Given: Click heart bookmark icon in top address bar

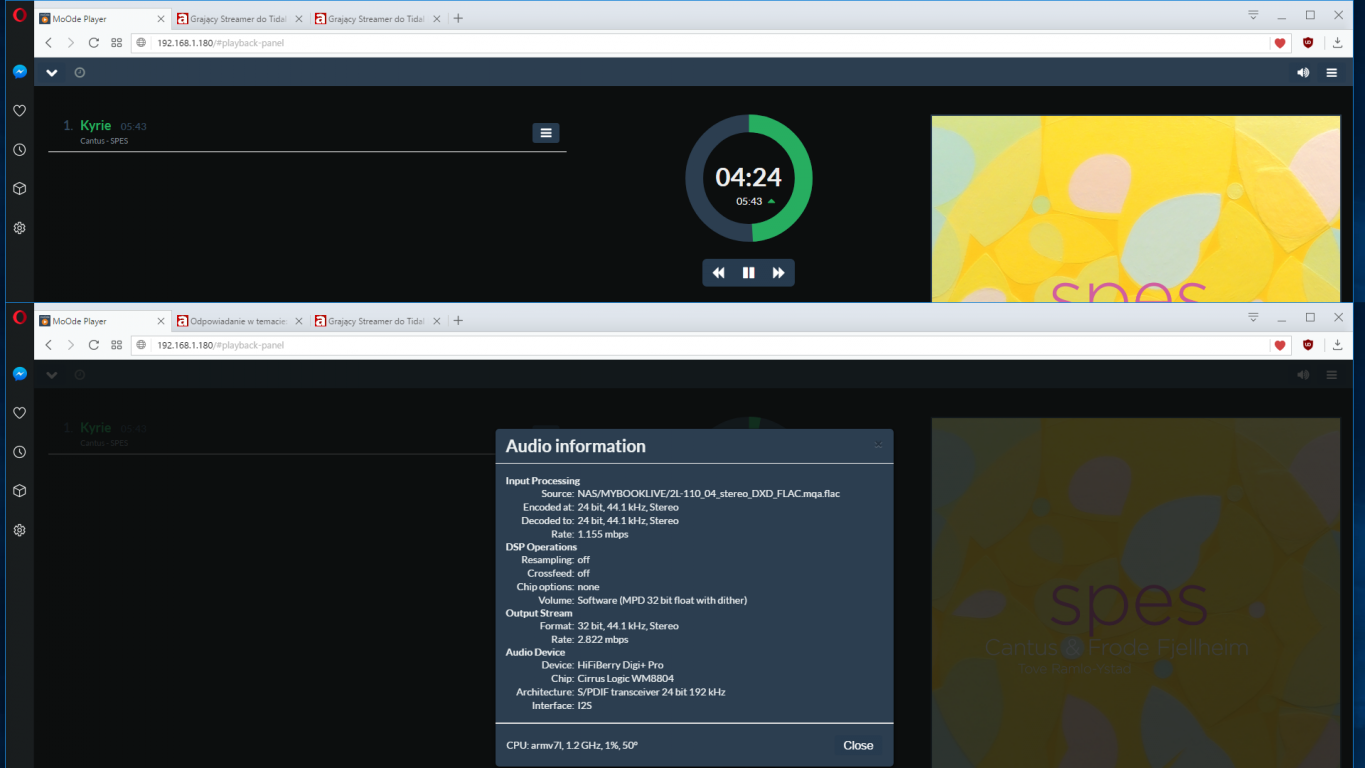Looking at the screenshot, I should (1280, 43).
